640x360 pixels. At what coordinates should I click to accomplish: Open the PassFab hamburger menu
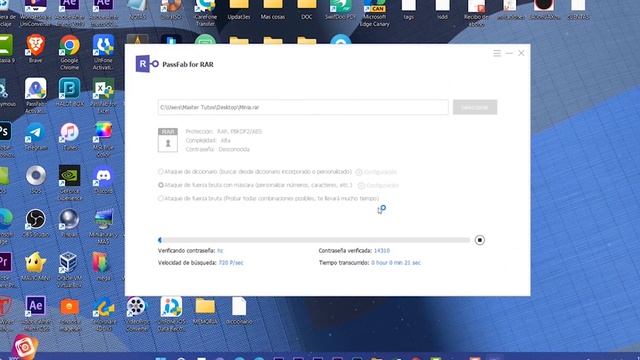497,53
